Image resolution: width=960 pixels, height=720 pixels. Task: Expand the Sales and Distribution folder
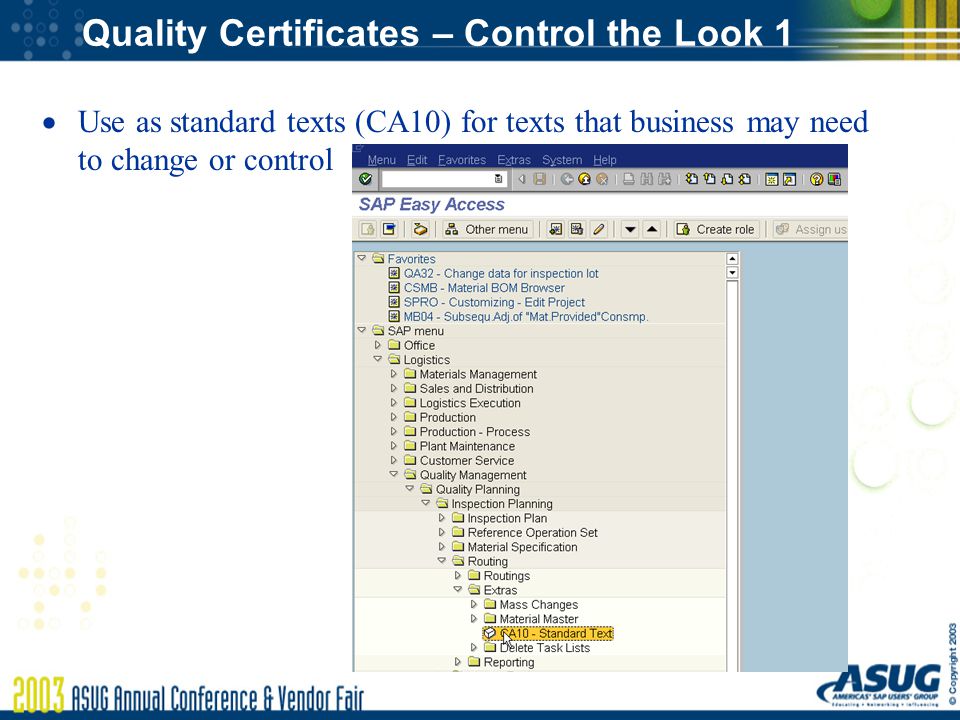tap(394, 388)
